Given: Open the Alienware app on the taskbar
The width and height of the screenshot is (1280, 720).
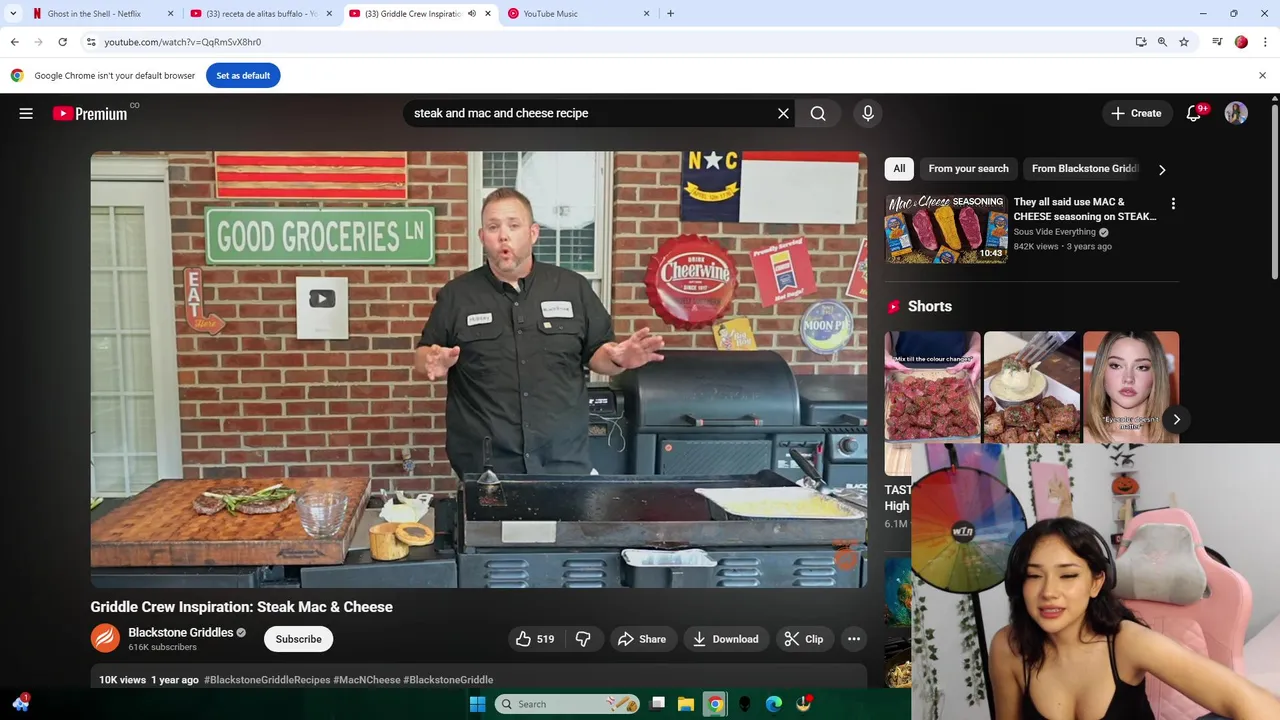Looking at the screenshot, I should click(745, 704).
